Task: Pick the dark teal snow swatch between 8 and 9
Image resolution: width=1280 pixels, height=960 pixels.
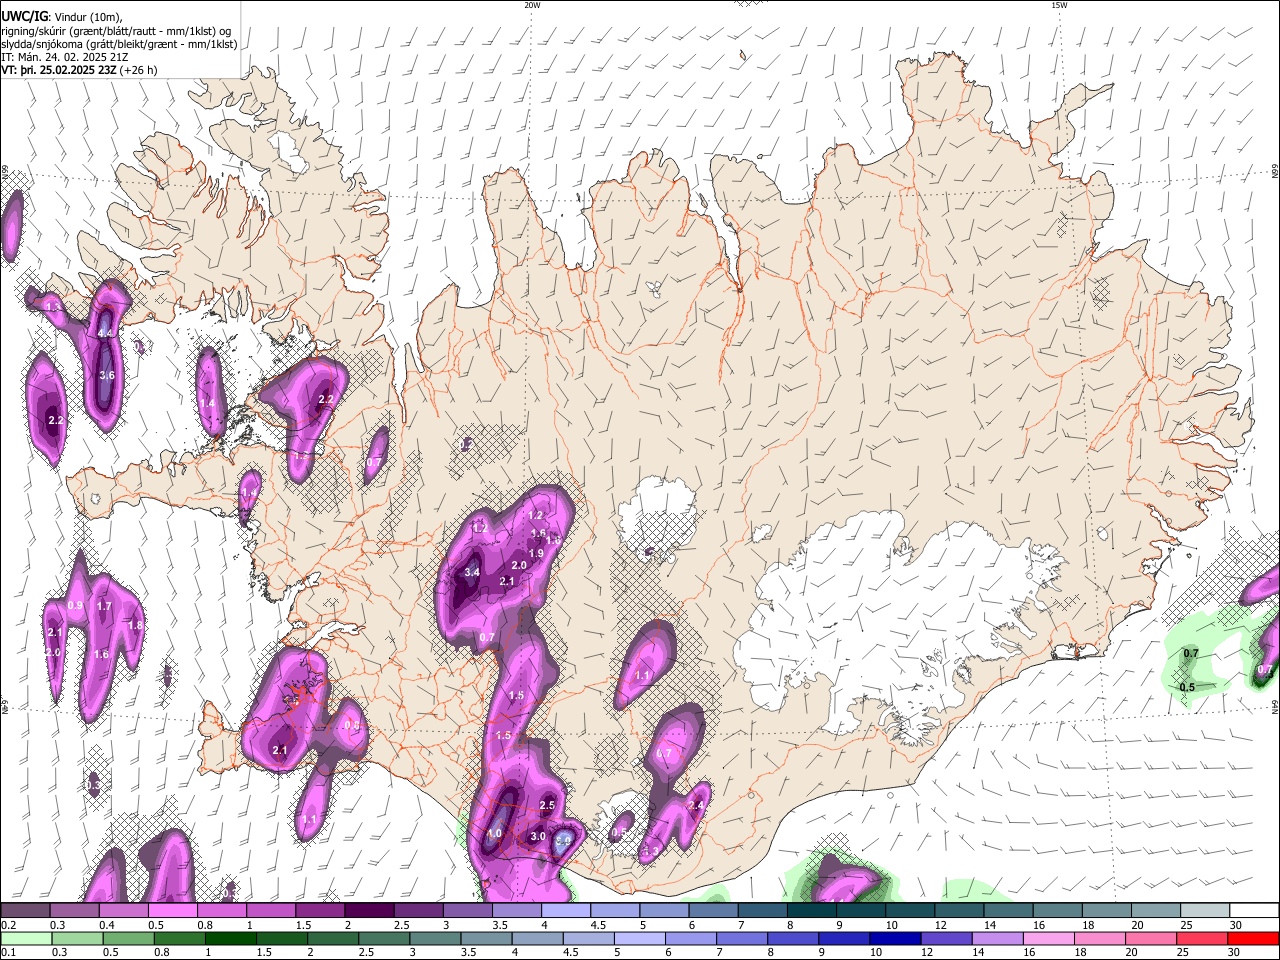Action: click(x=812, y=910)
